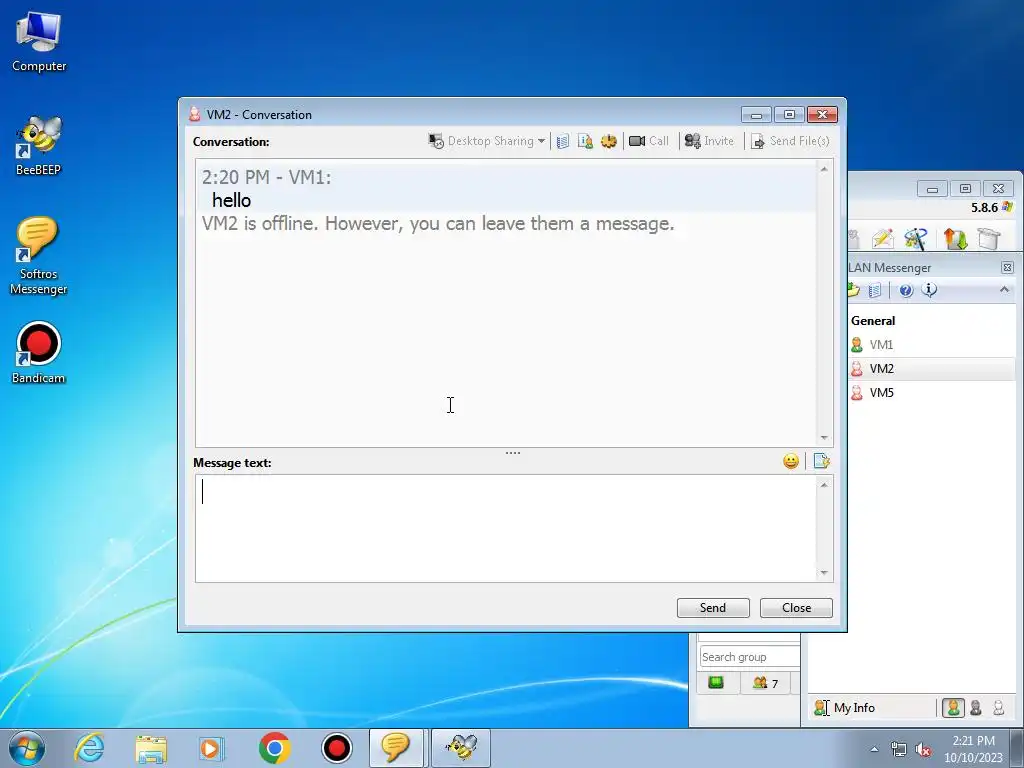Screen dimensions: 1024x768
Task: Open My Info in Softros Messenger
Action: pos(845,708)
